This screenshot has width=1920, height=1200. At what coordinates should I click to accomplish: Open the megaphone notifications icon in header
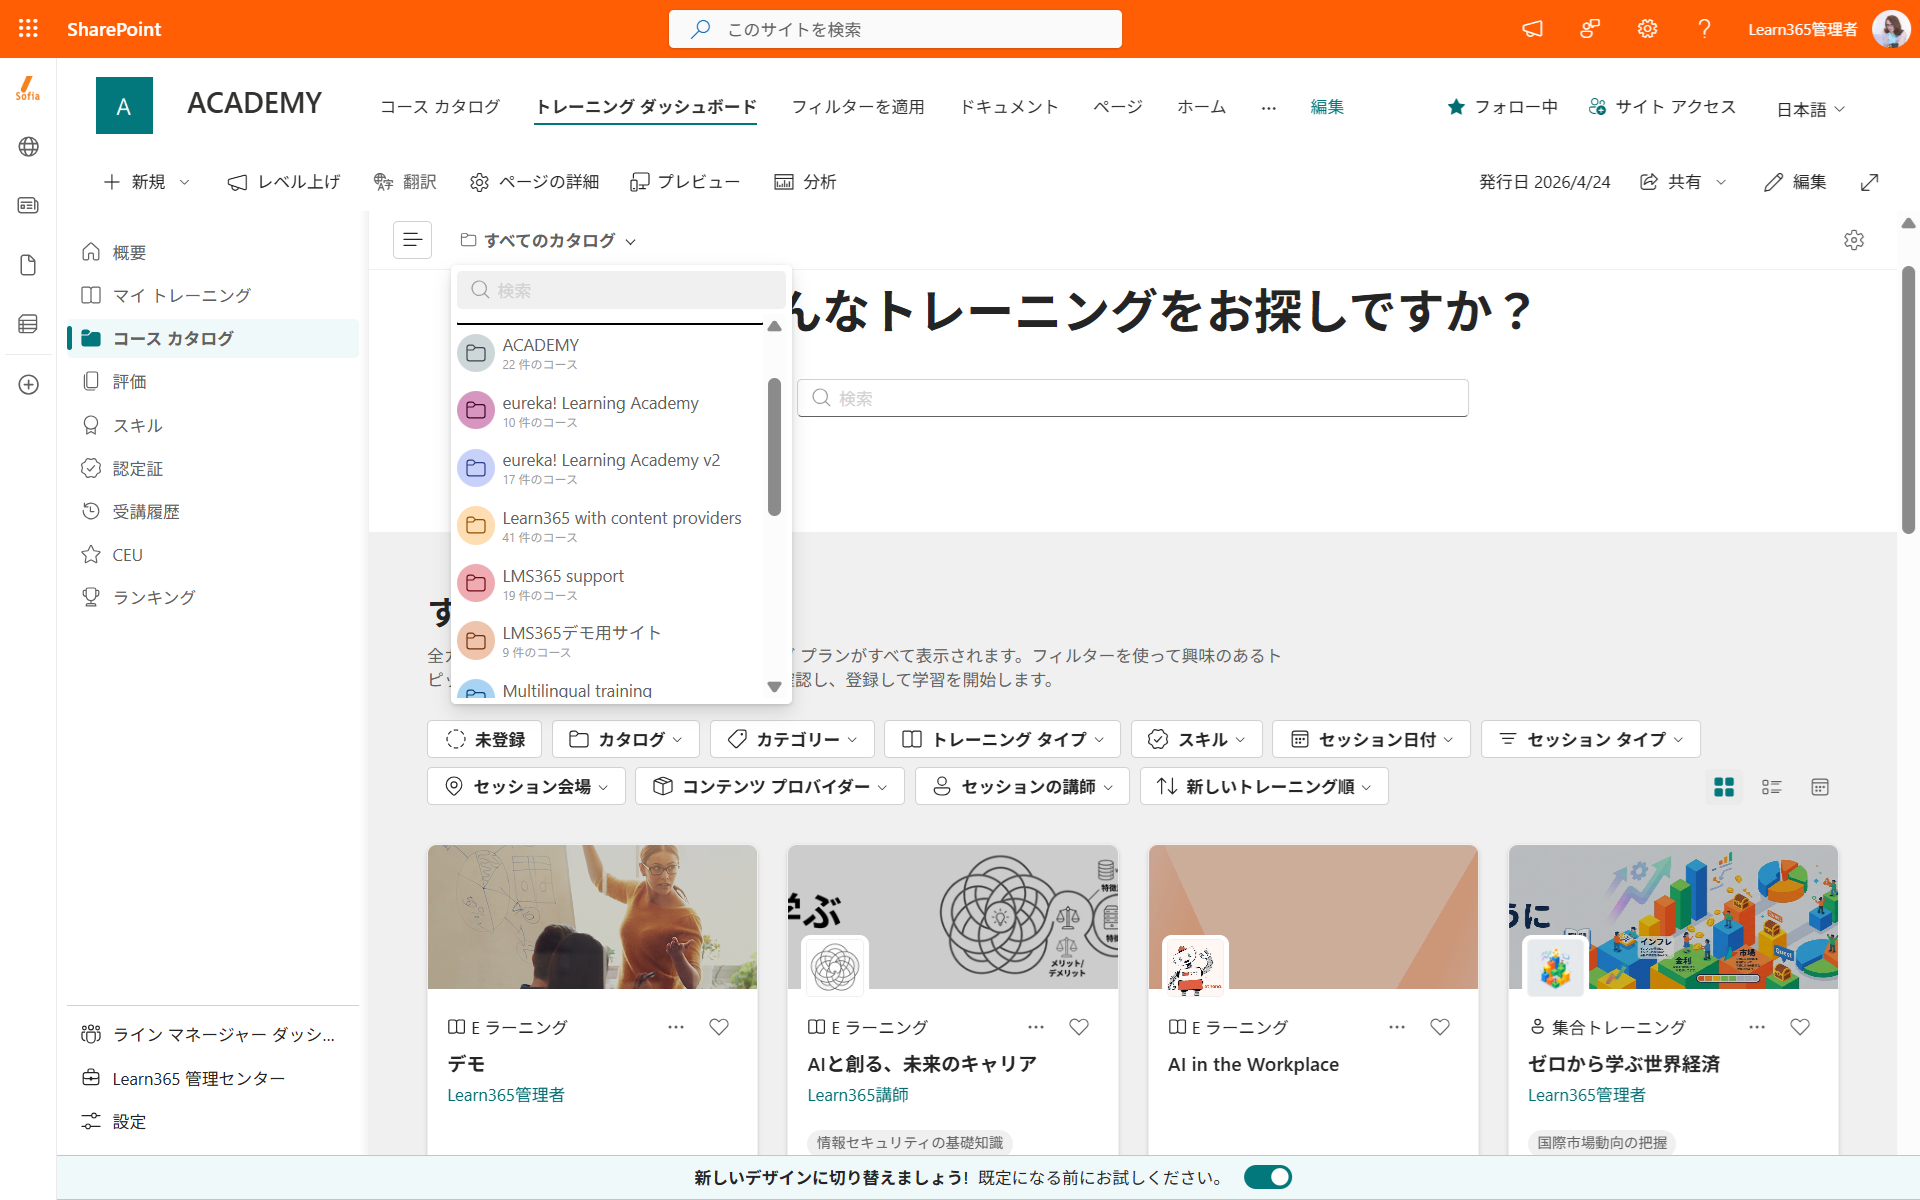pos(1532,29)
